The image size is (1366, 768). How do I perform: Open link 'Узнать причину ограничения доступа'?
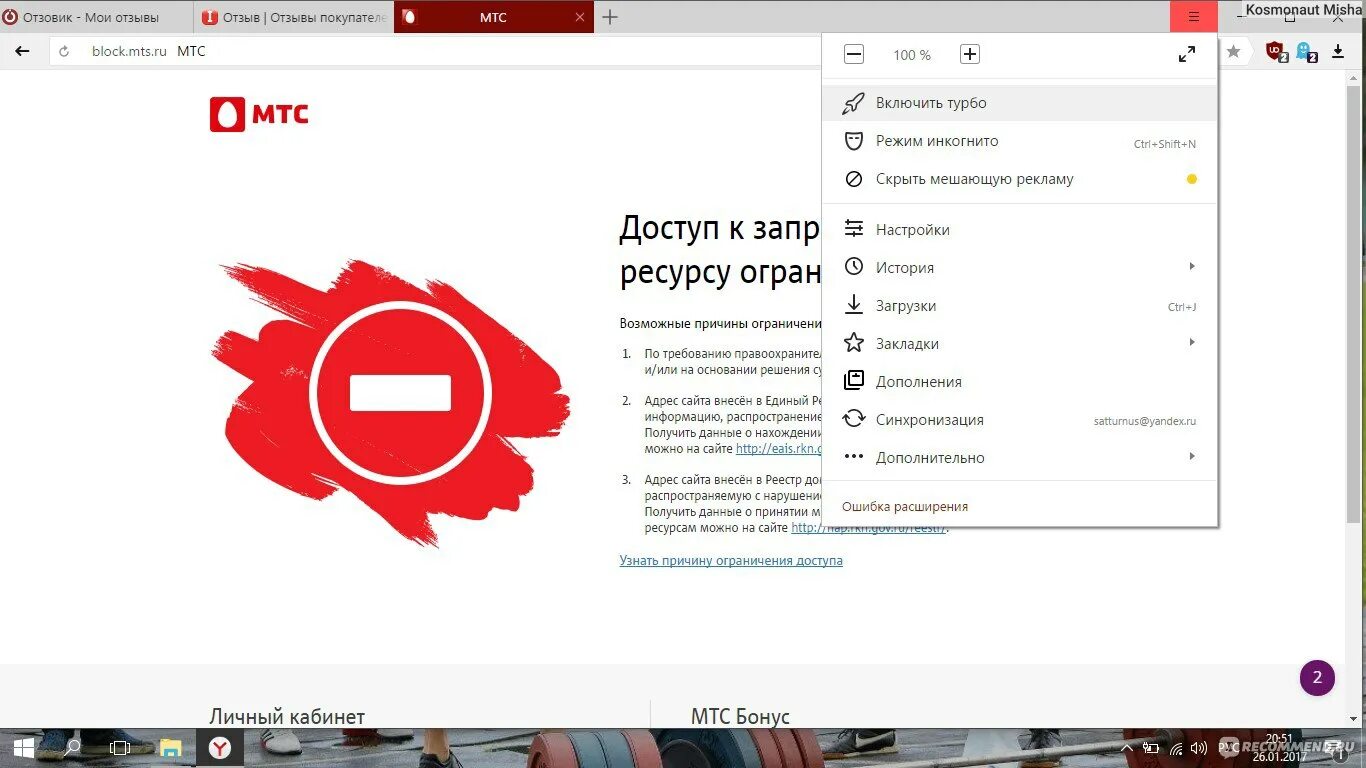[x=730, y=561]
